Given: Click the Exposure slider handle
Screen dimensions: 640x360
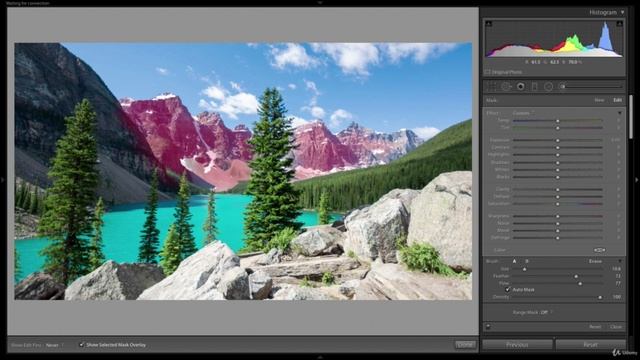Looking at the screenshot, I should coord(558,140).
